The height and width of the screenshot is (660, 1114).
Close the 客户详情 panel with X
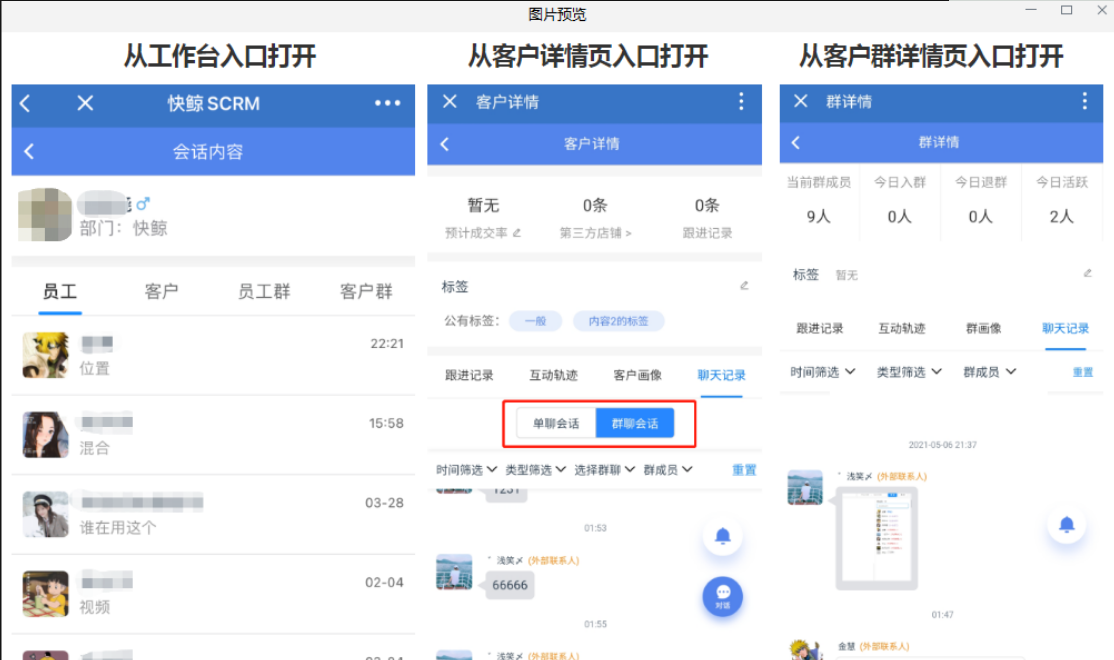[x=450, y=102]
